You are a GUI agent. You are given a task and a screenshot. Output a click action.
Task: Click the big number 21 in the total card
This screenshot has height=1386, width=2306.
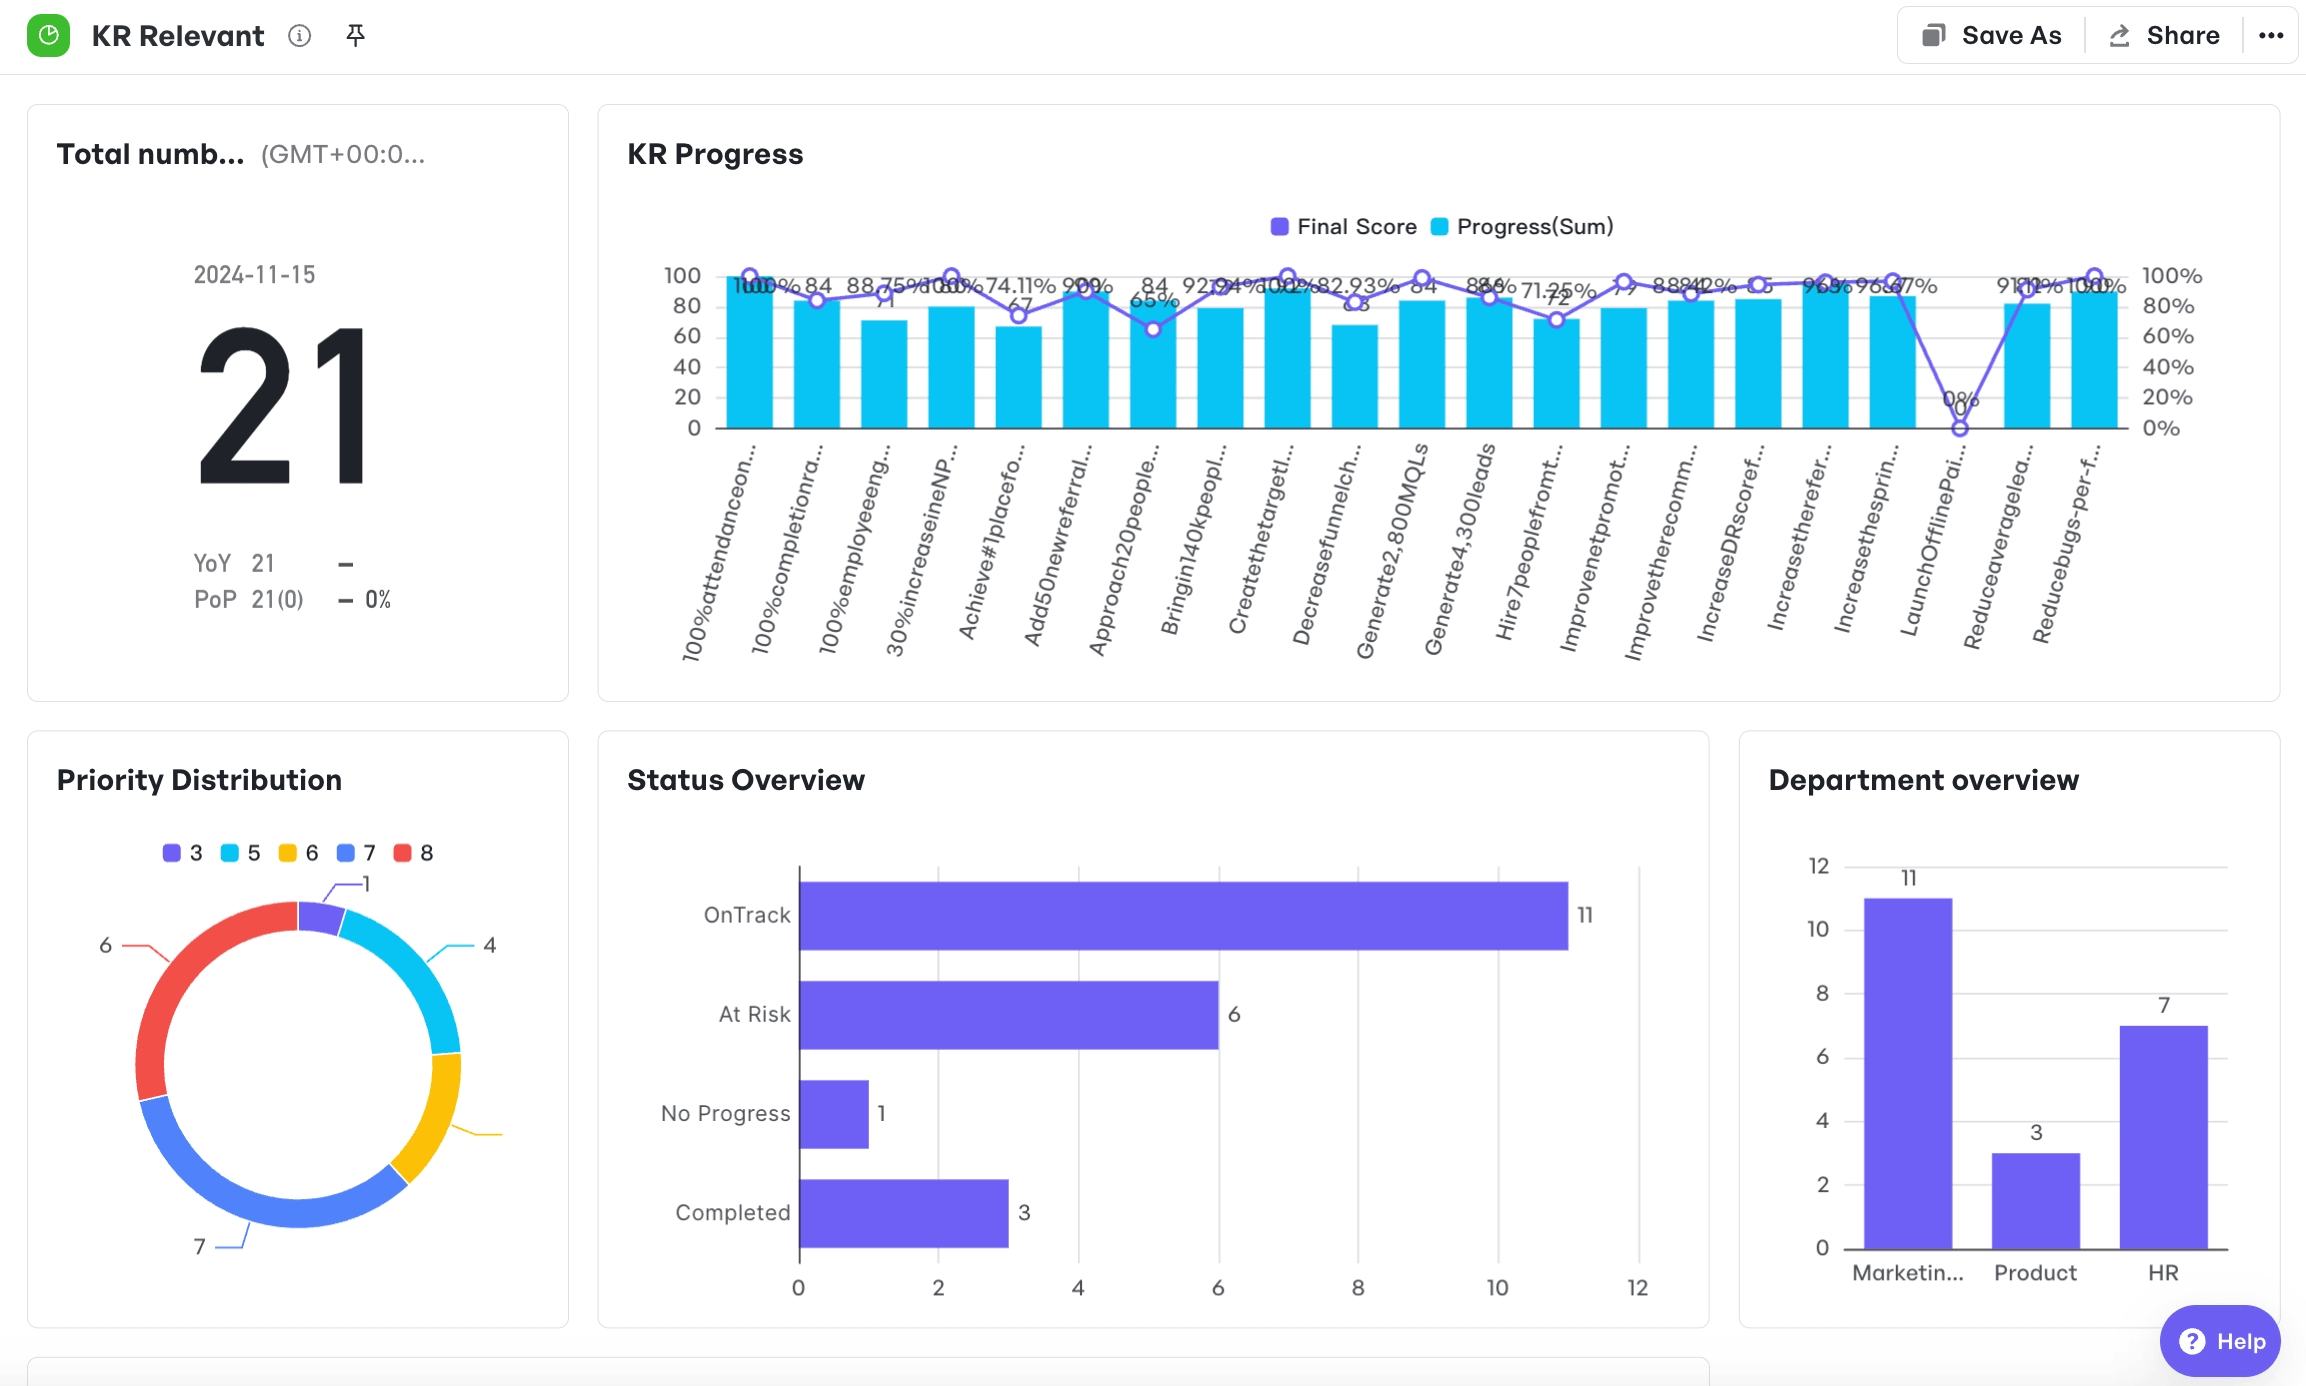click(x=283, y=408)
